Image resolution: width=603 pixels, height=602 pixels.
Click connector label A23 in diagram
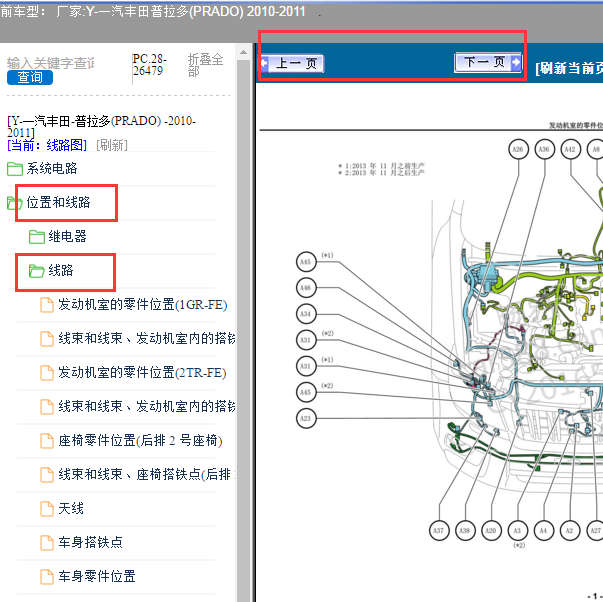pos(306,419)
